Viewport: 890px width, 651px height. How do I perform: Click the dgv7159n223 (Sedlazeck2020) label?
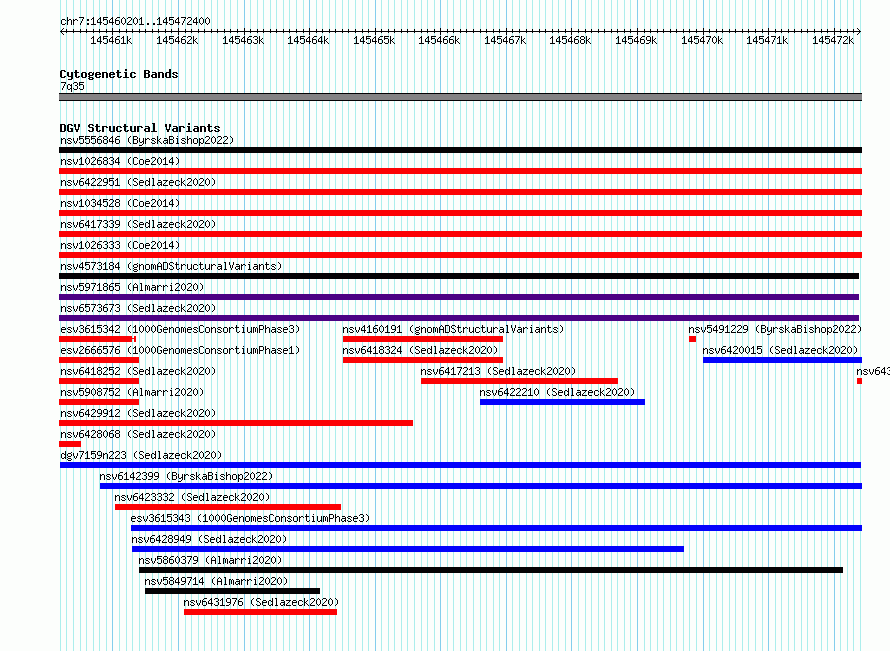(141, 455)
